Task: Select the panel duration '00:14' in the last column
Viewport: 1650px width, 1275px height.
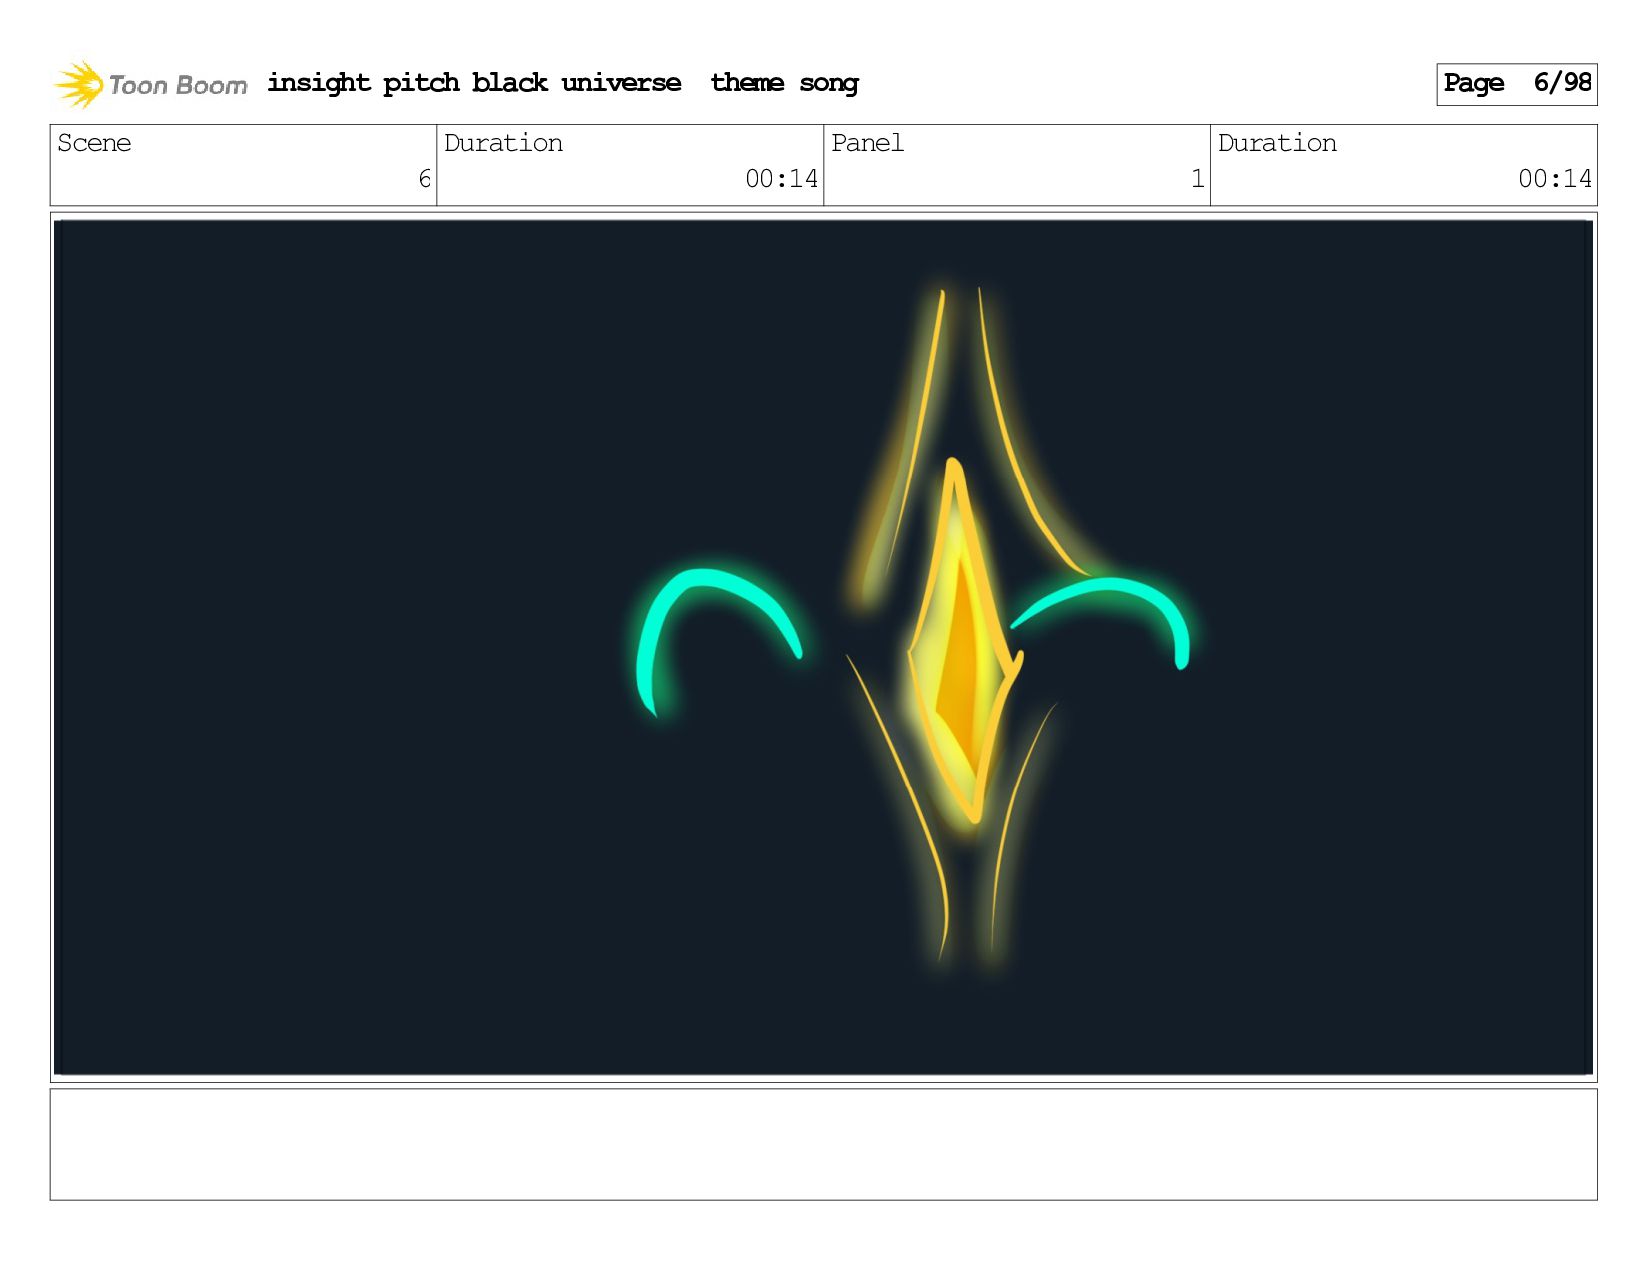Action: [x=1555, y=179]
